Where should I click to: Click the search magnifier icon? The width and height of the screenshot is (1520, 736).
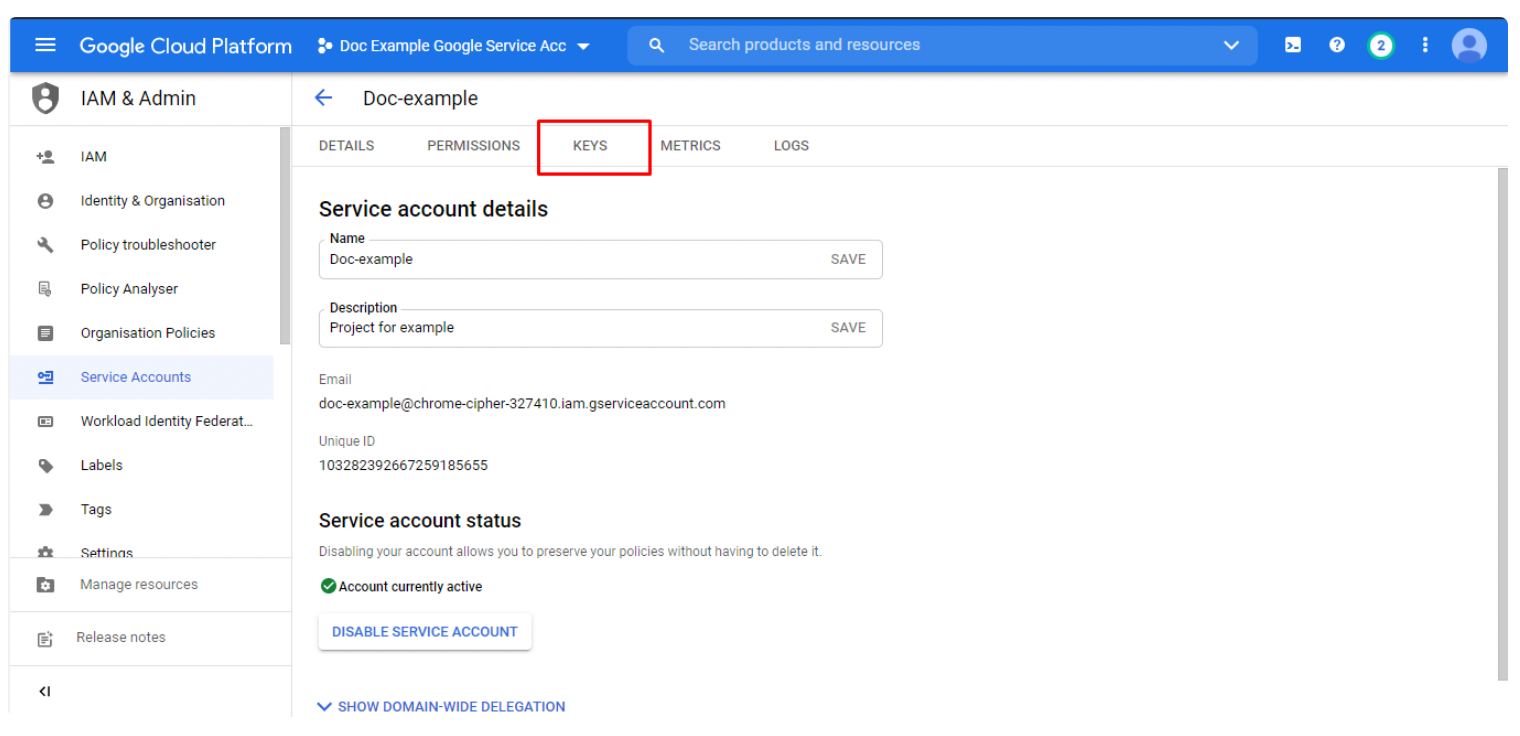[x=657, y=45]
